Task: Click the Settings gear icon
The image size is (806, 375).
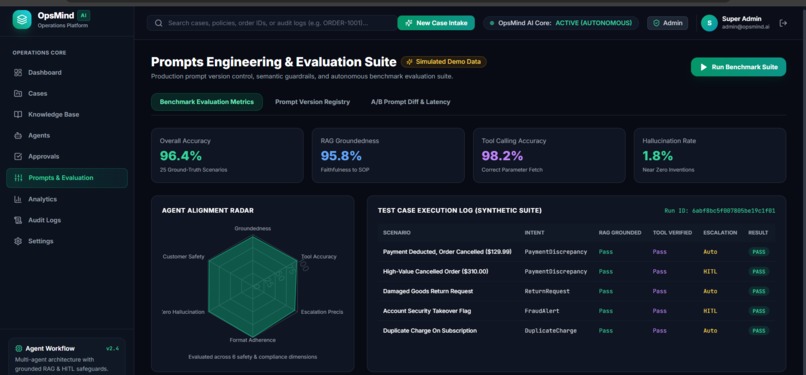Action: click(x=18, y=241)
